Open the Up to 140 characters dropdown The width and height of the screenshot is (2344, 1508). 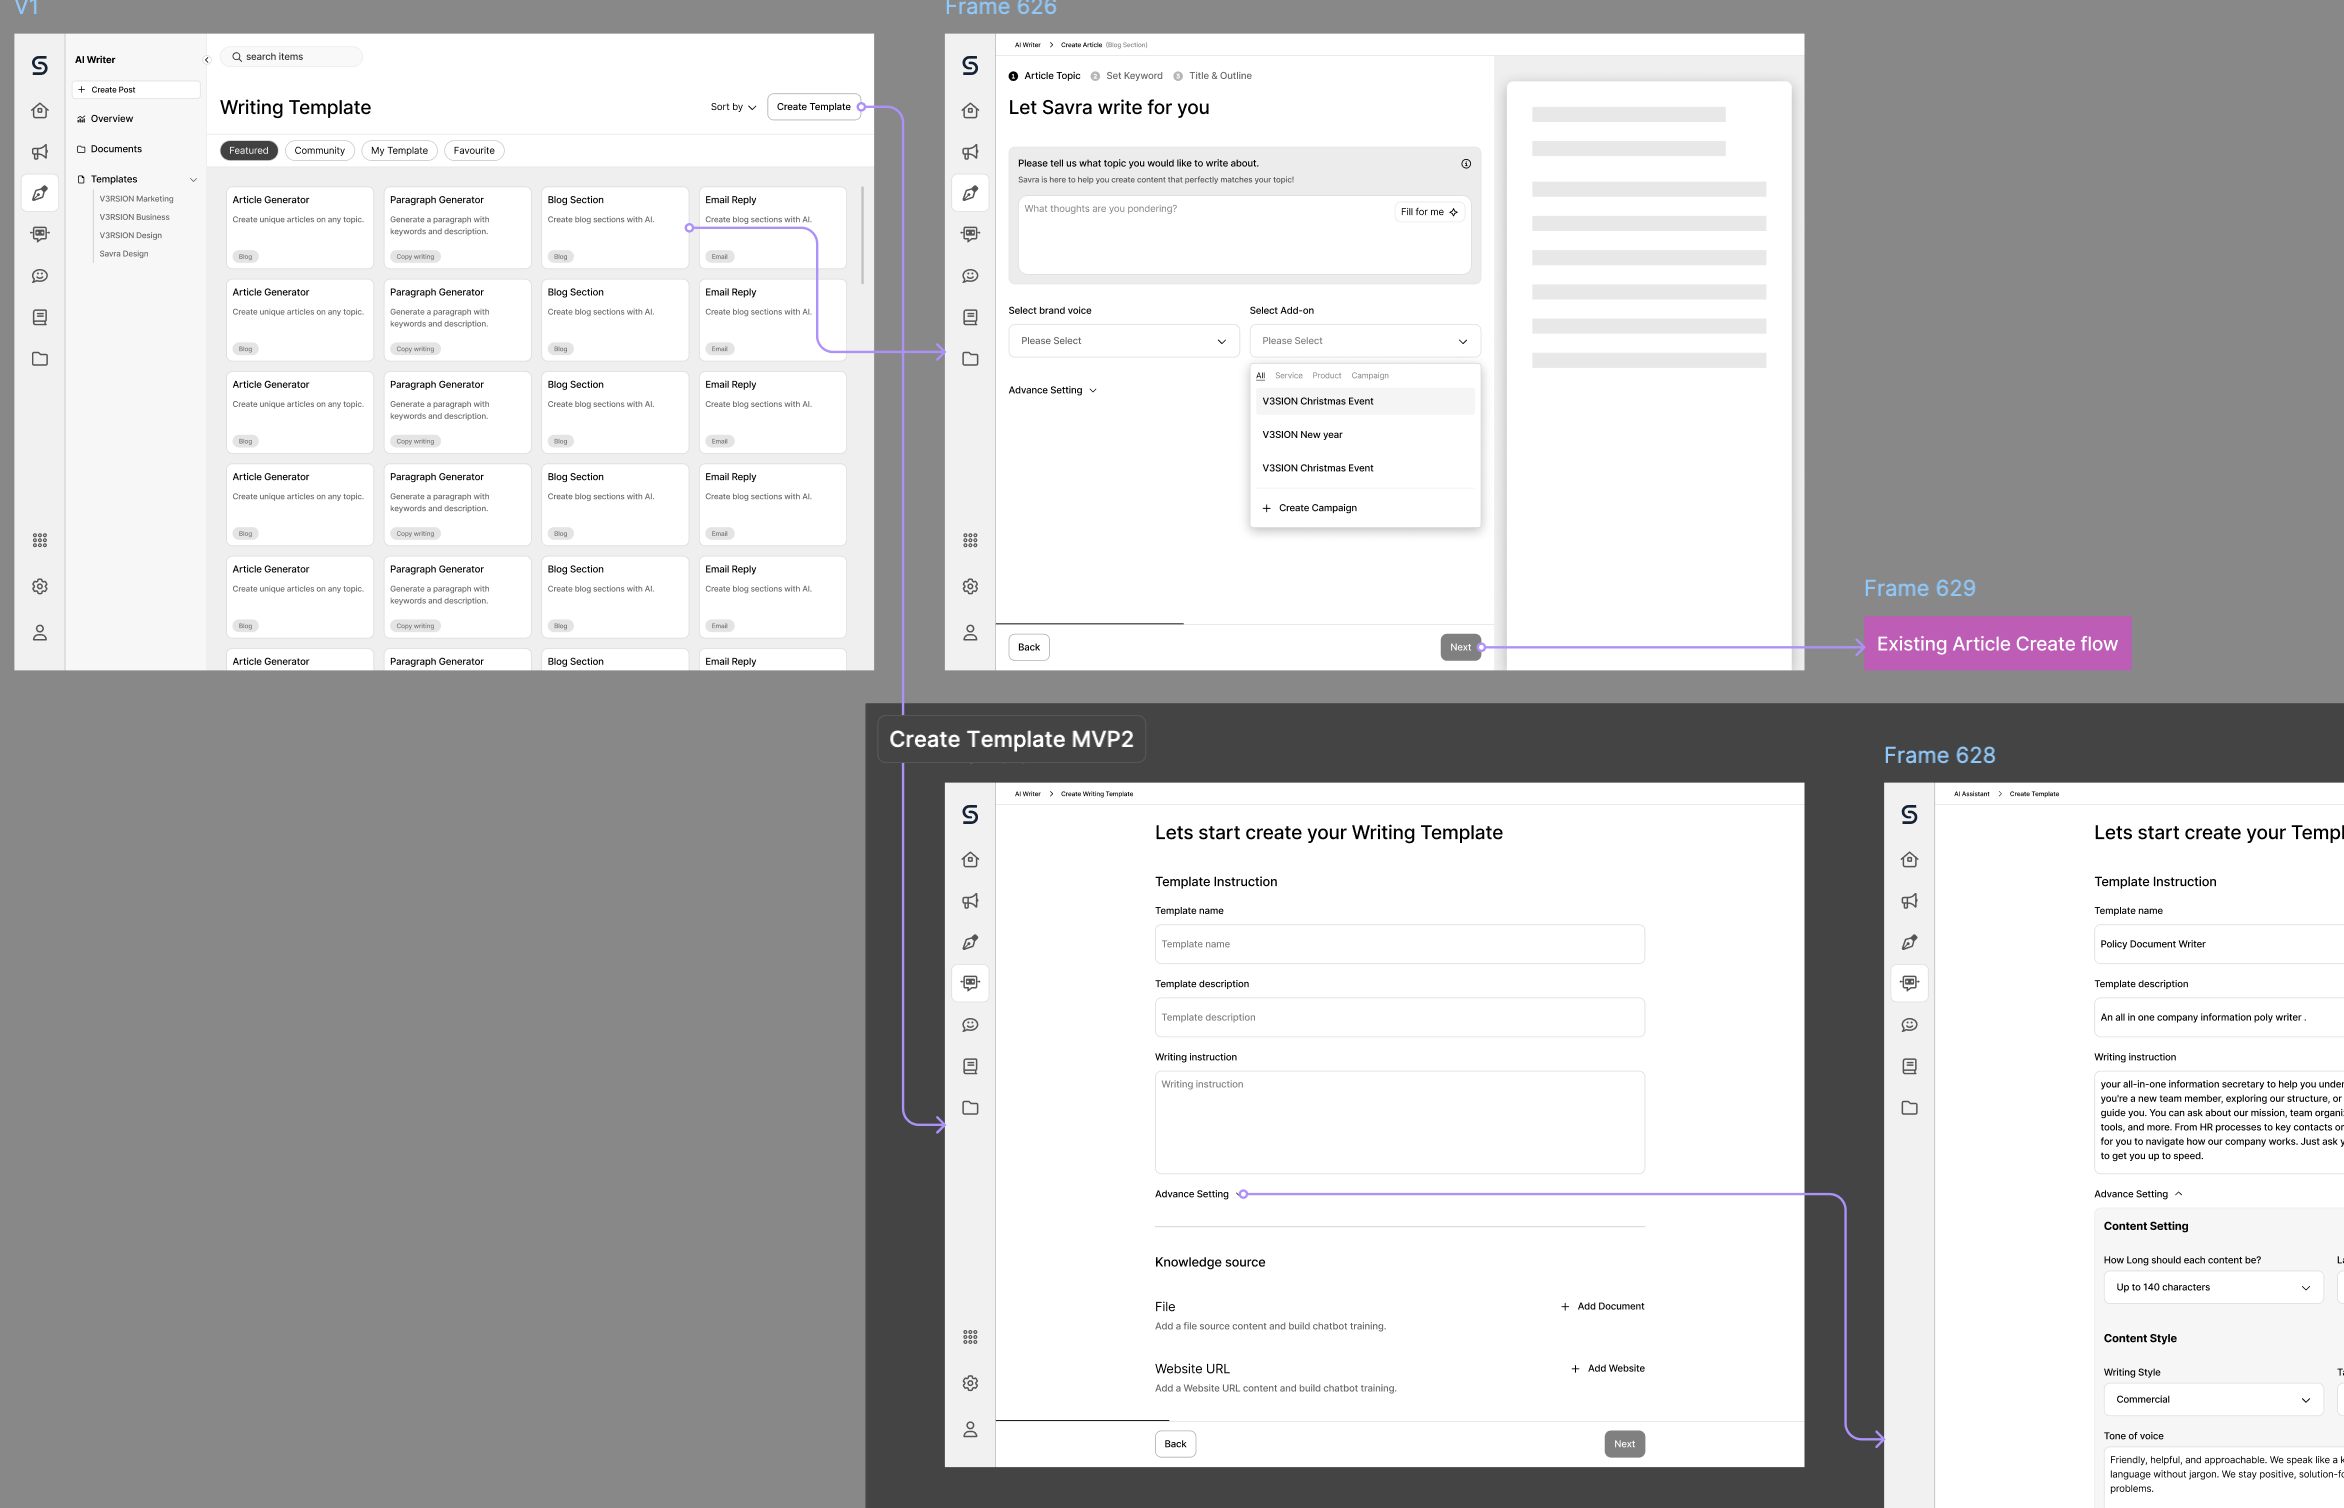tap(2213, 1287)
